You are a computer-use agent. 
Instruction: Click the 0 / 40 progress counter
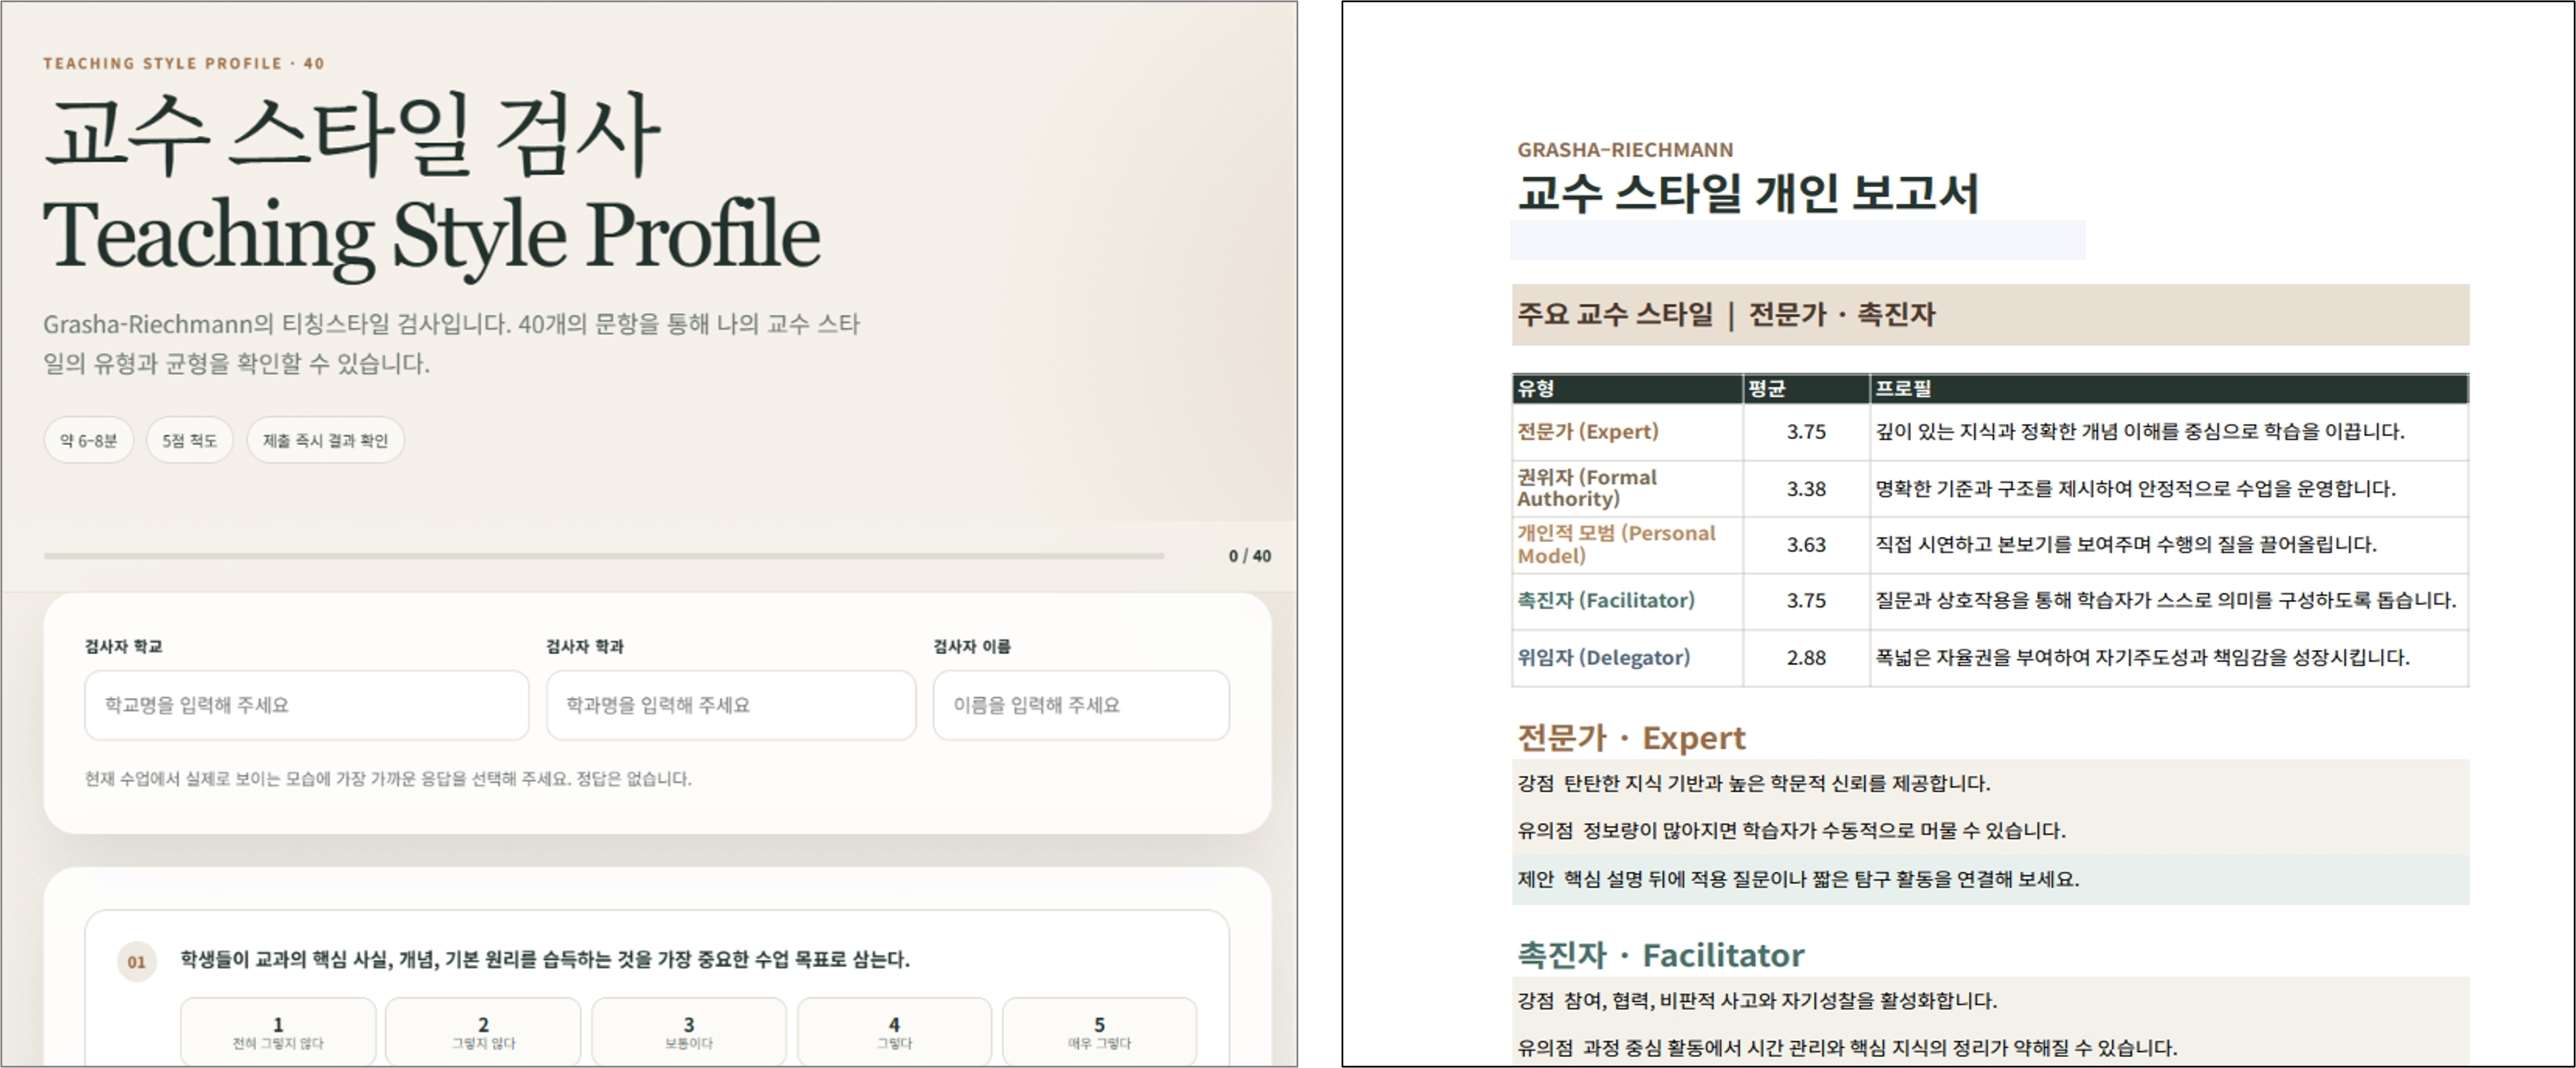point(1250,556)
